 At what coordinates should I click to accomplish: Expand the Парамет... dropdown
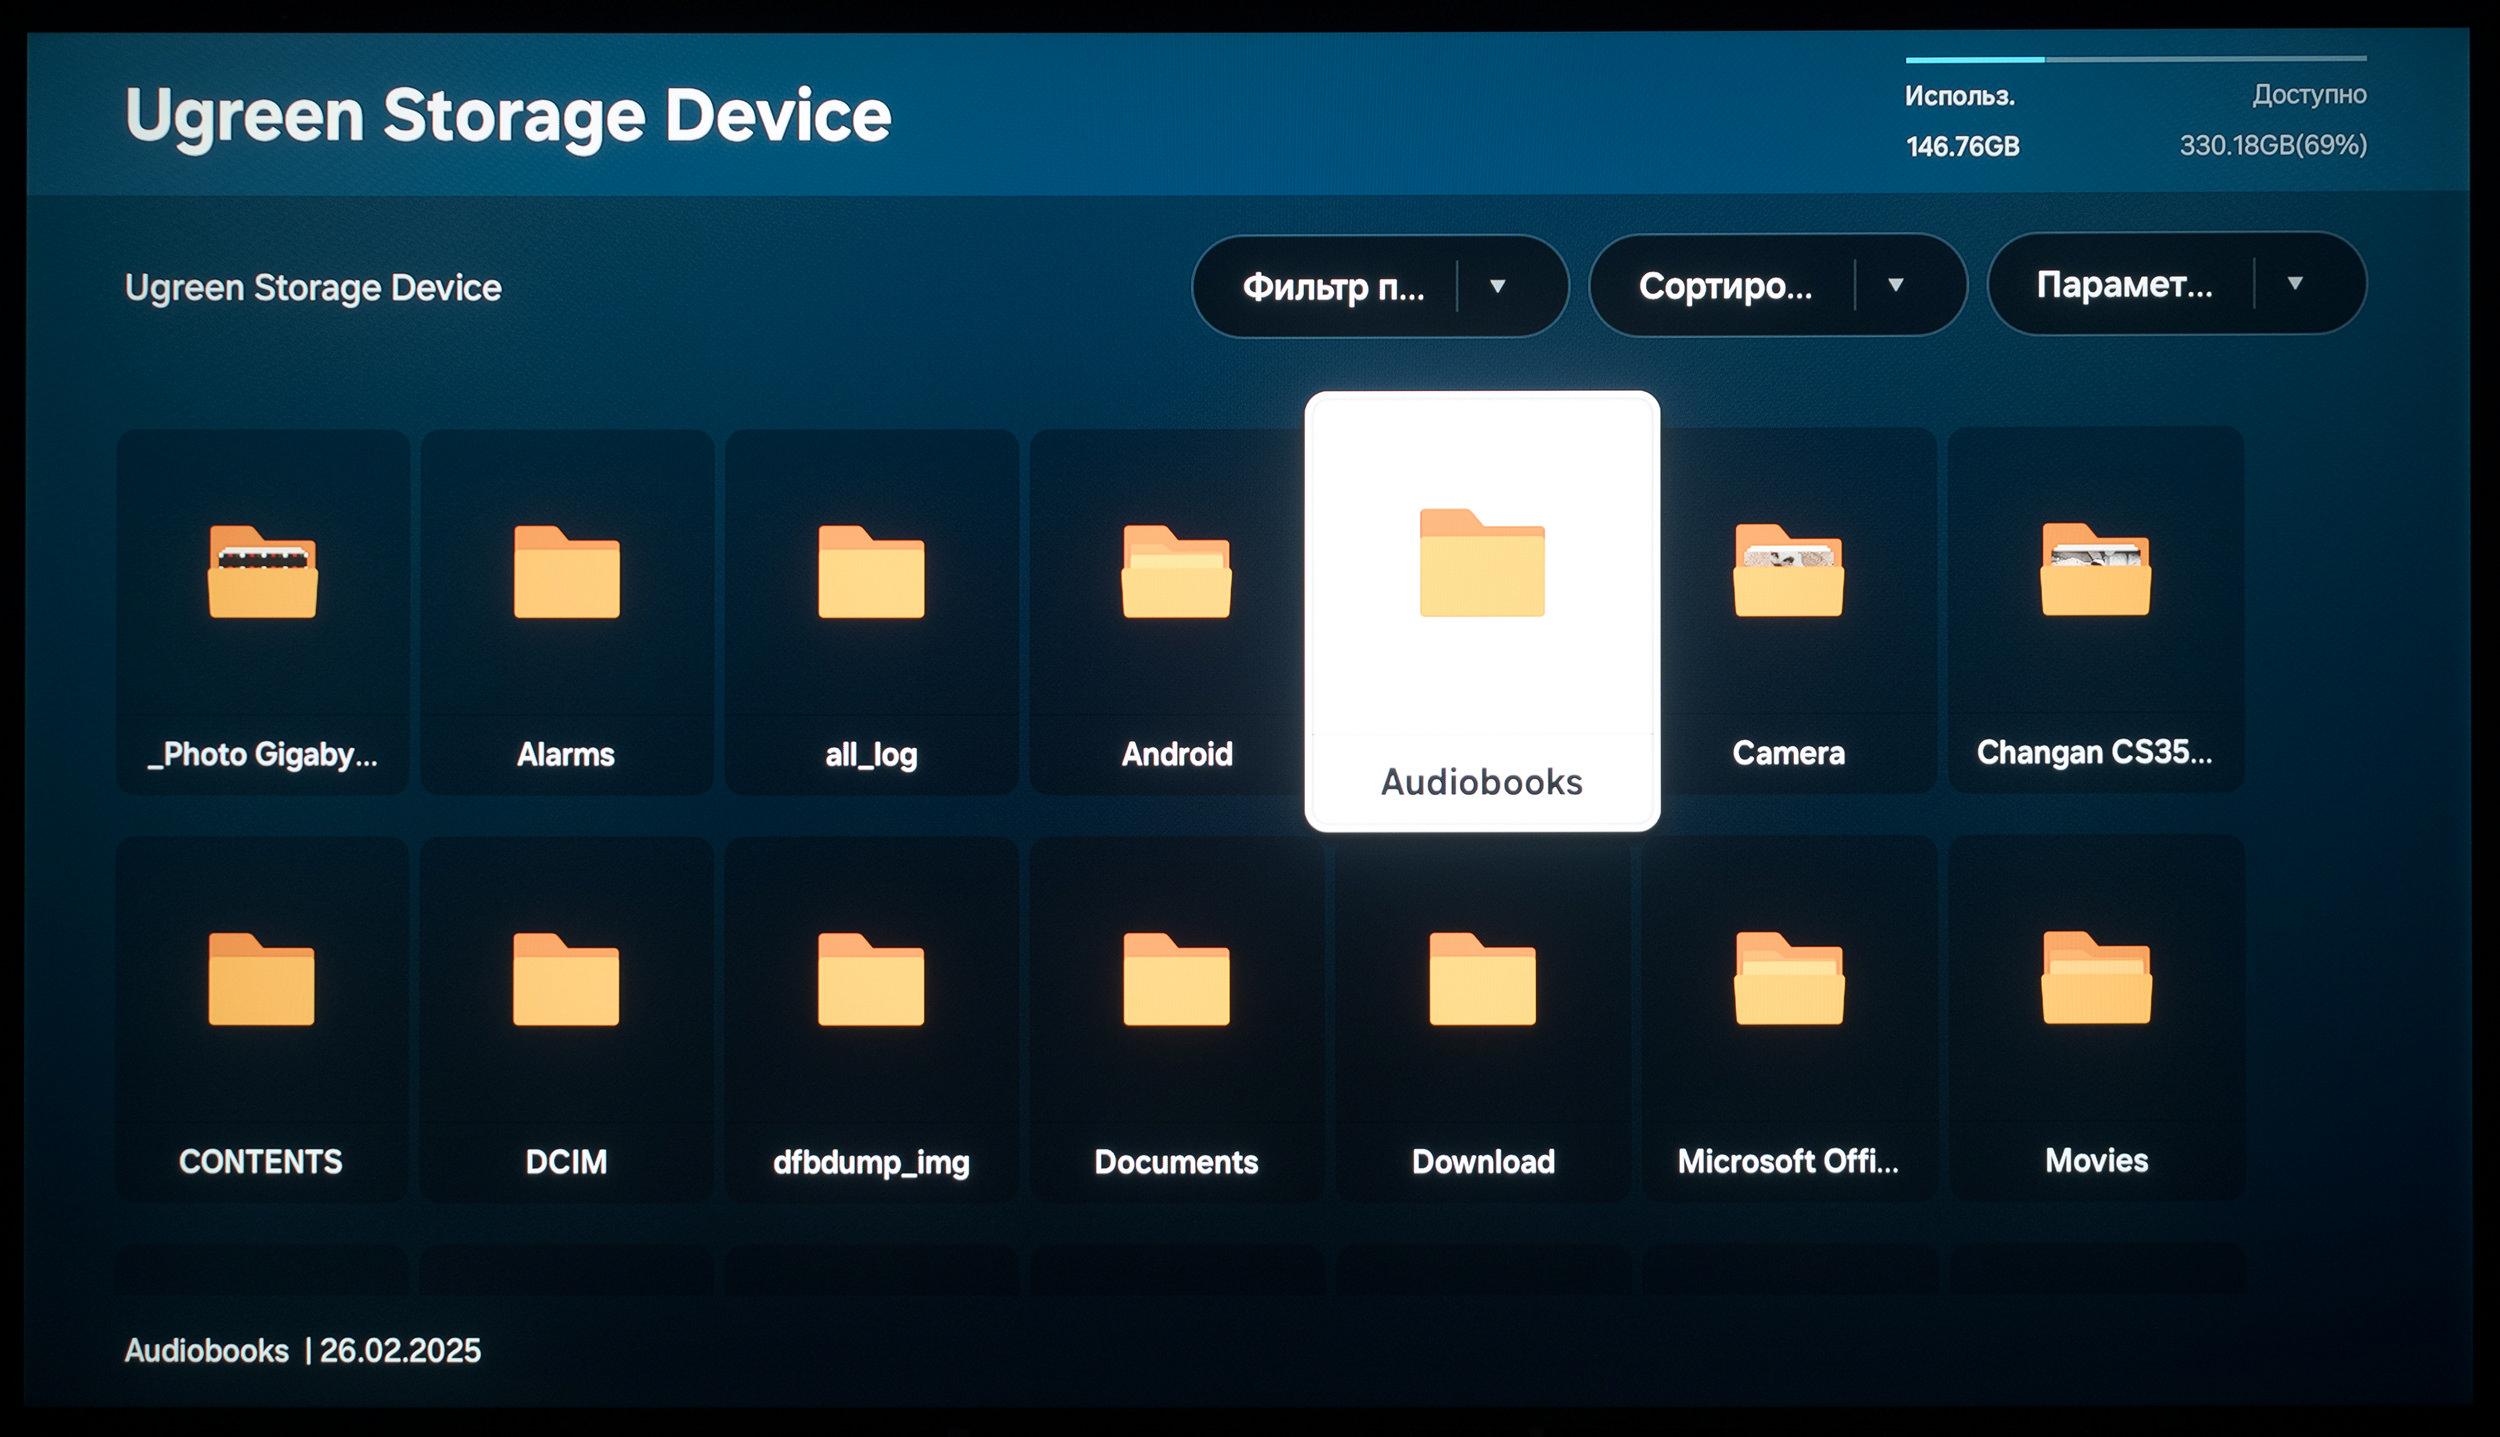(2176, 284)
